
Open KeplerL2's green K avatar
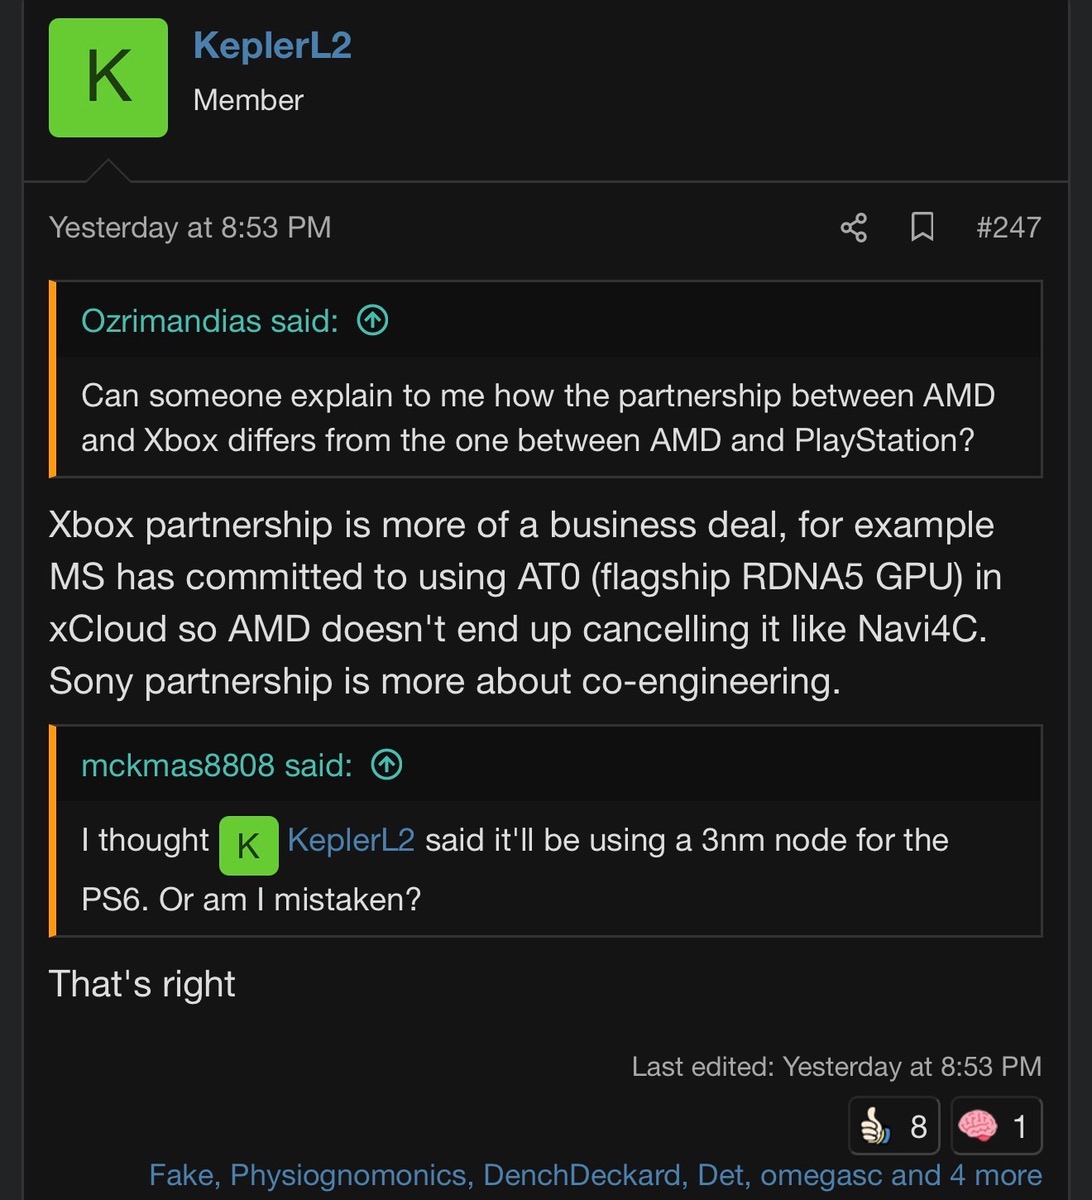[108, 78]
